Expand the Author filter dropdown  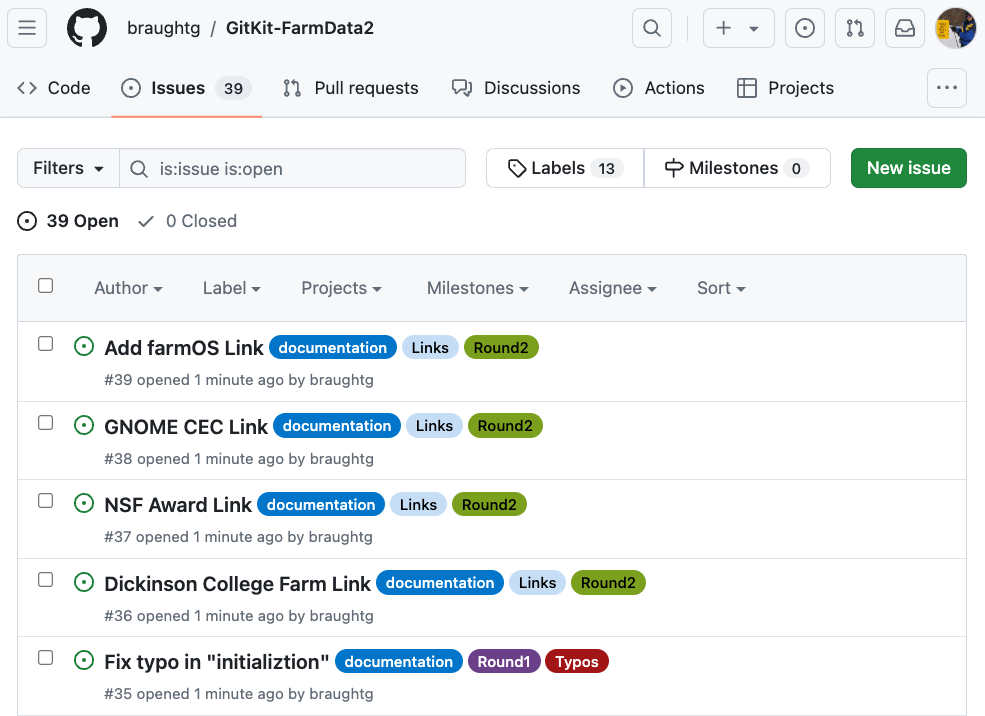click(x=128, y=288)
